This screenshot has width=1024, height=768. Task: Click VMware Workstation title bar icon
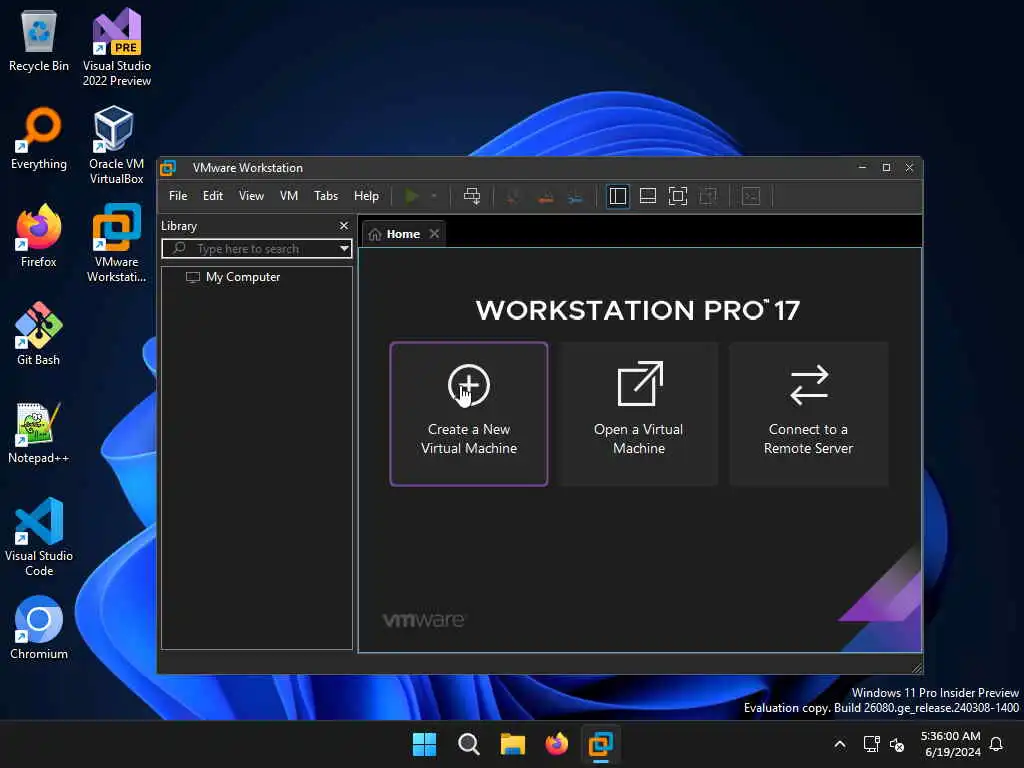click(168, 168)
